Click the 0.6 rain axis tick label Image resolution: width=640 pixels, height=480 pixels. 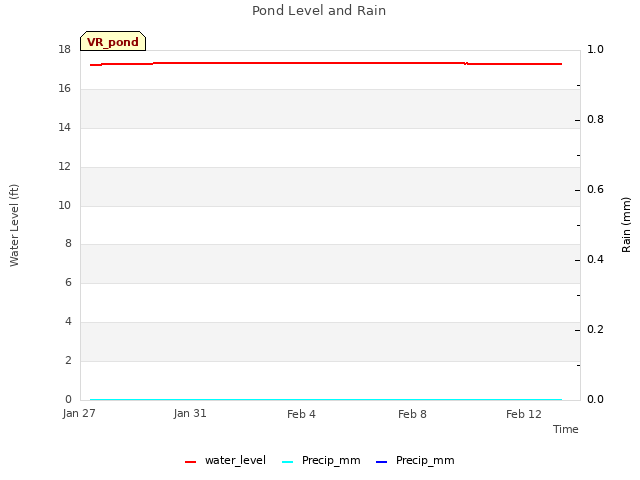pyautogui.click(x=595, y=189)
